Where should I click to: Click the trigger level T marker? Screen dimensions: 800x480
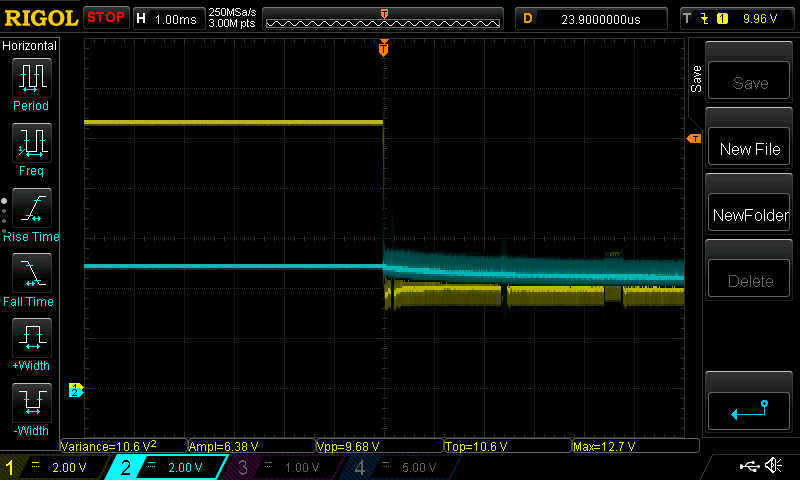pyautogui.click(x=694, y=139)
